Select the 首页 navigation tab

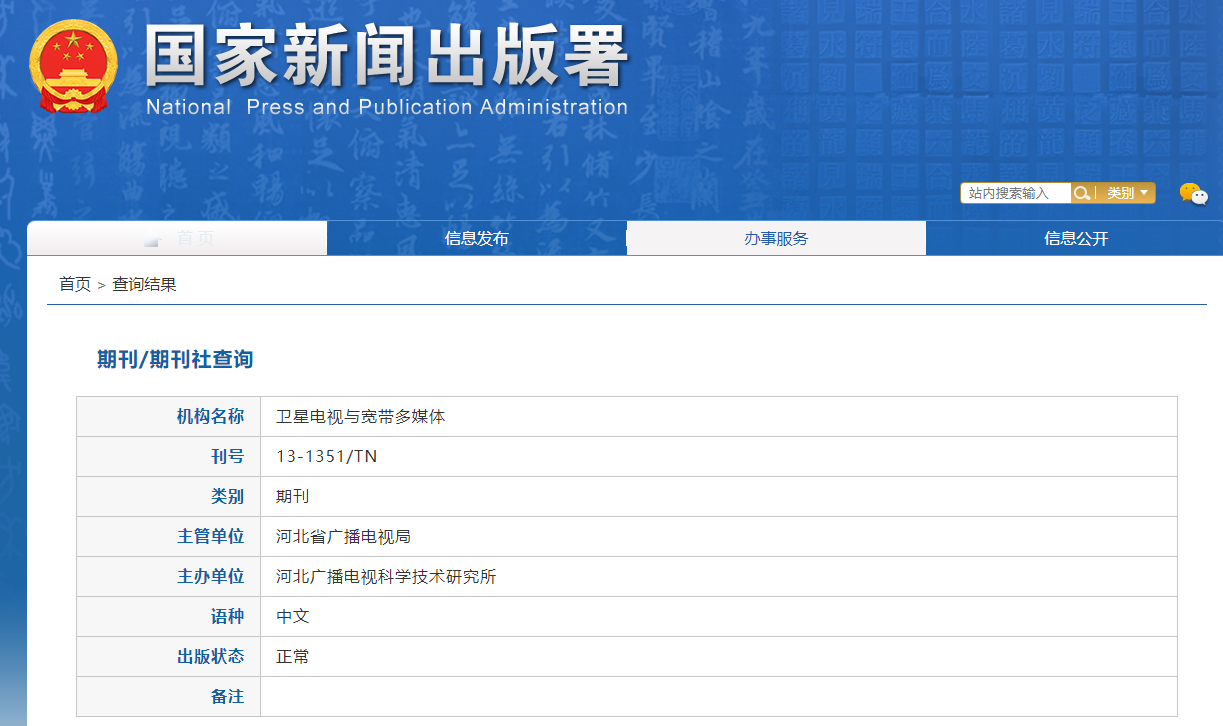[x=195, y=238]
